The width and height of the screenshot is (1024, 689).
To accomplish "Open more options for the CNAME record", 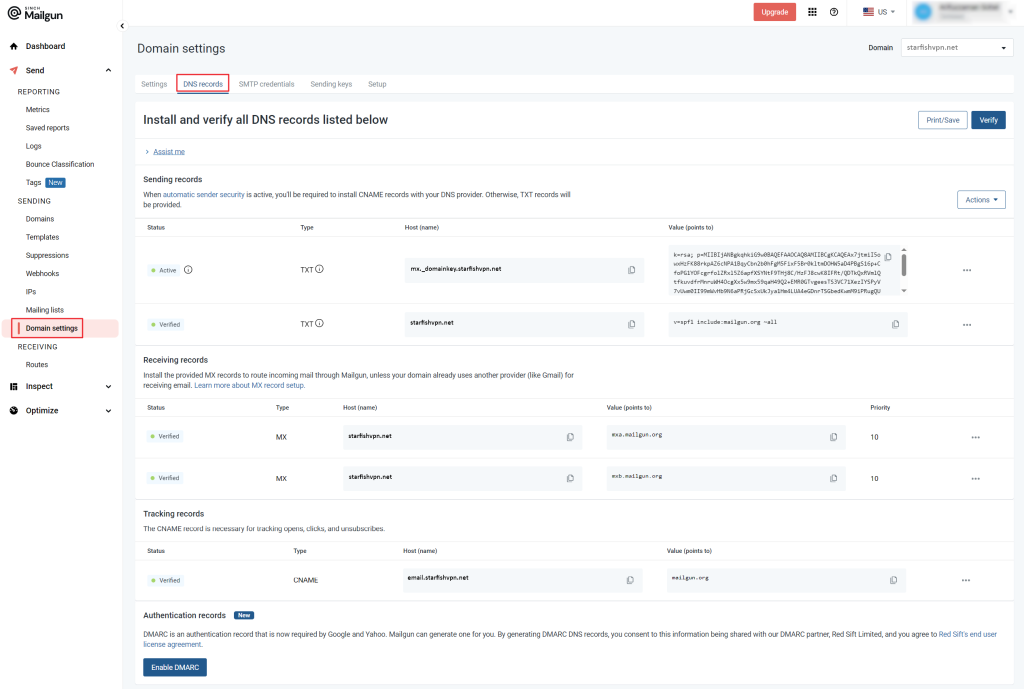I will coord(965,580).
